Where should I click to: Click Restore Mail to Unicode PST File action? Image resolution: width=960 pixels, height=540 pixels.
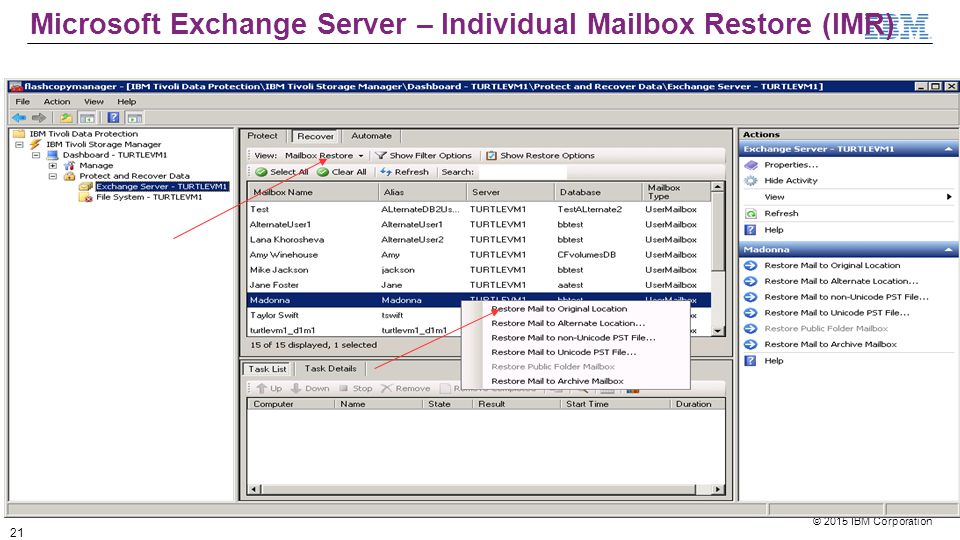[x=836, y=313]
